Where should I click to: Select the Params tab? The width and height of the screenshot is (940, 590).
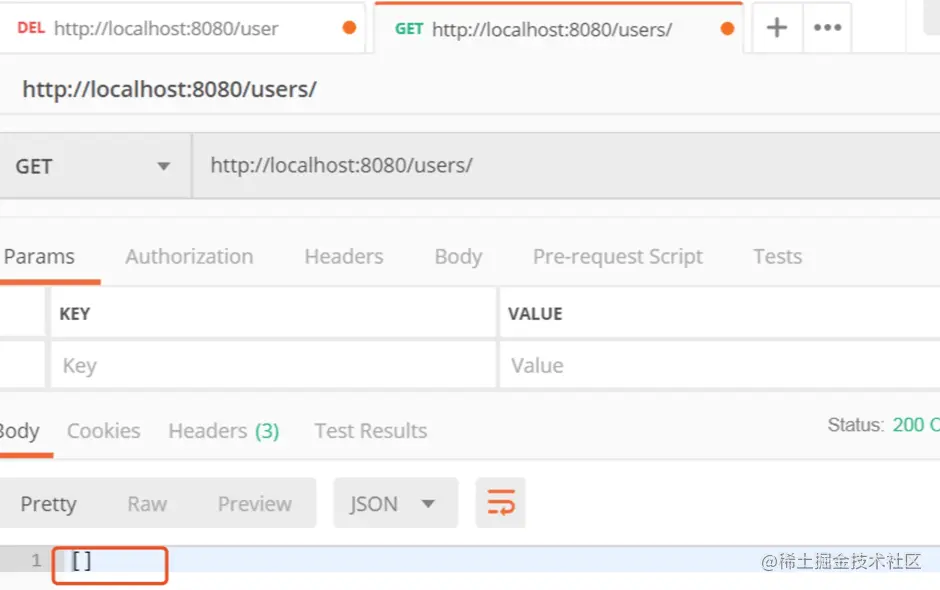coord(40,257)
